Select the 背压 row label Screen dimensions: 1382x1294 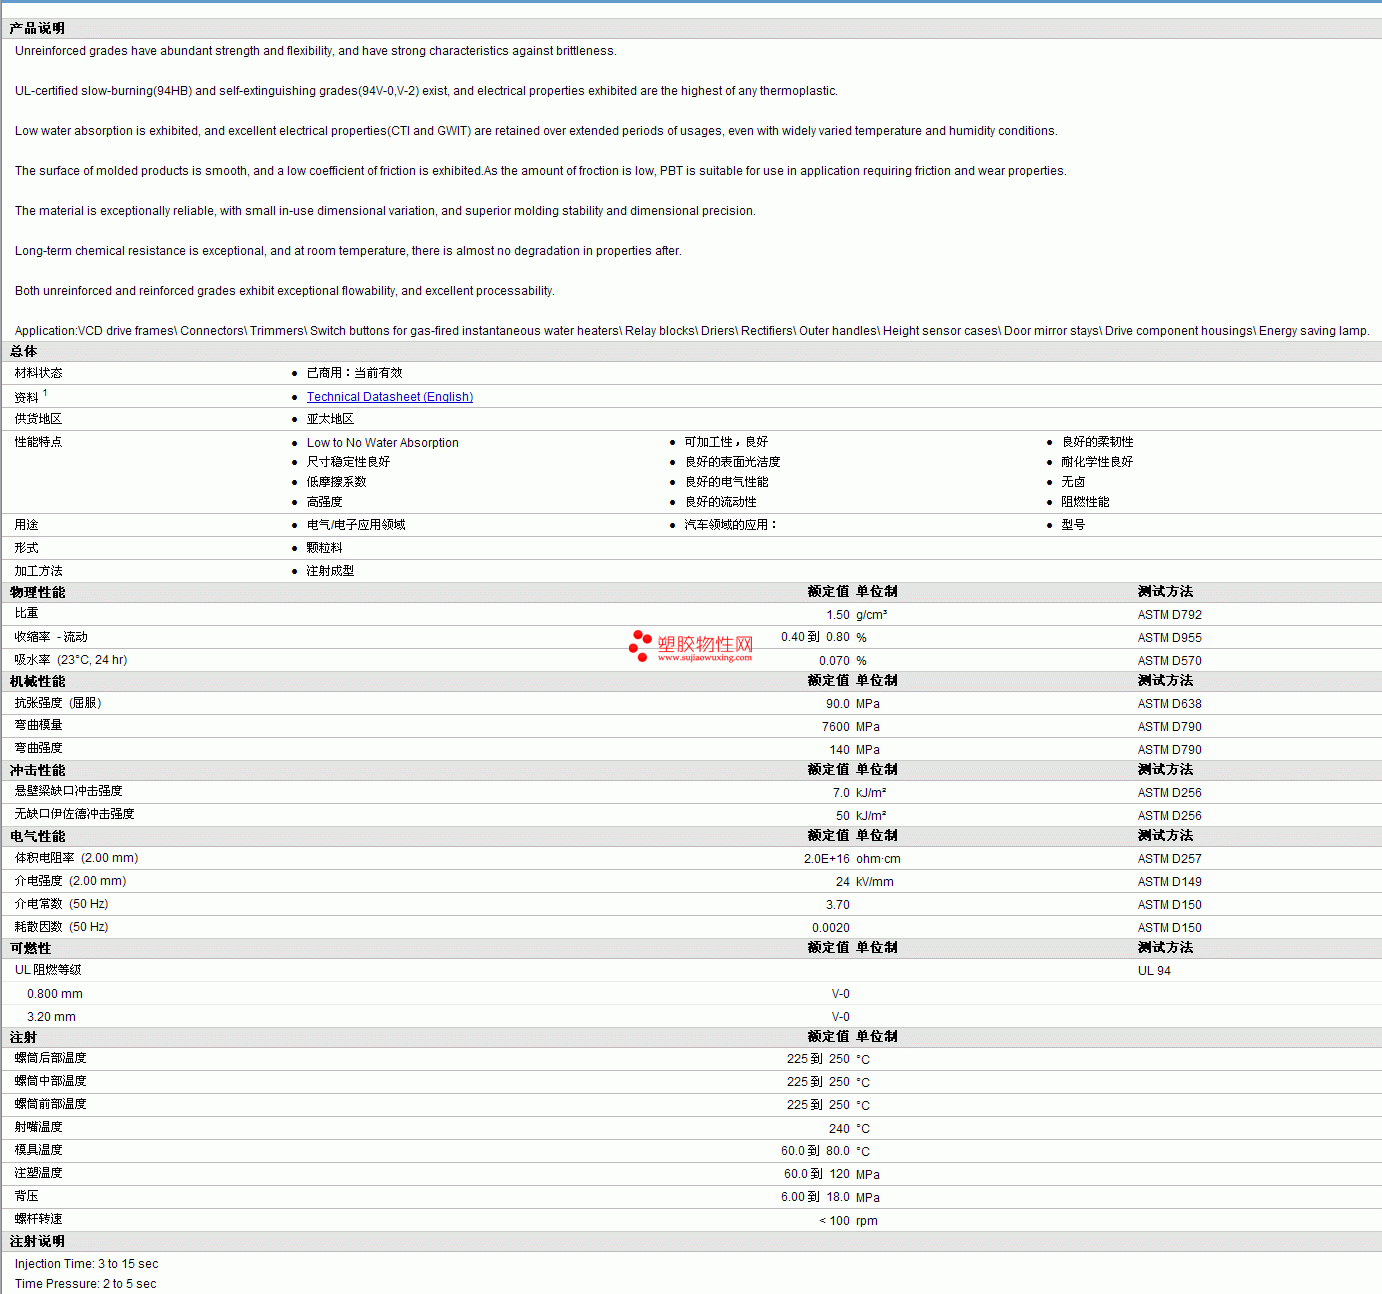(x=27, y=1196)
